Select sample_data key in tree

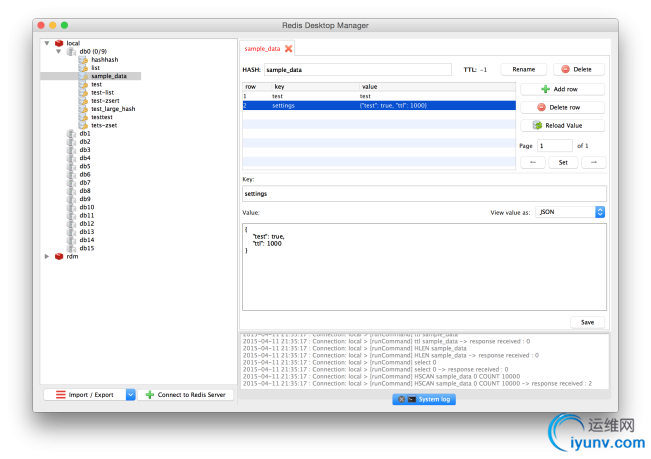tap(109, 76)
